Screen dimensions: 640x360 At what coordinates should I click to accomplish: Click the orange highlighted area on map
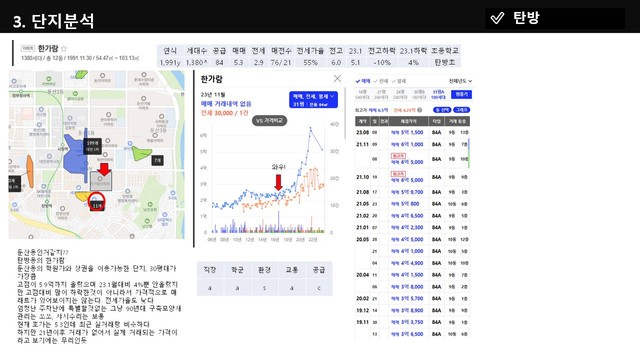pos(30,171)
